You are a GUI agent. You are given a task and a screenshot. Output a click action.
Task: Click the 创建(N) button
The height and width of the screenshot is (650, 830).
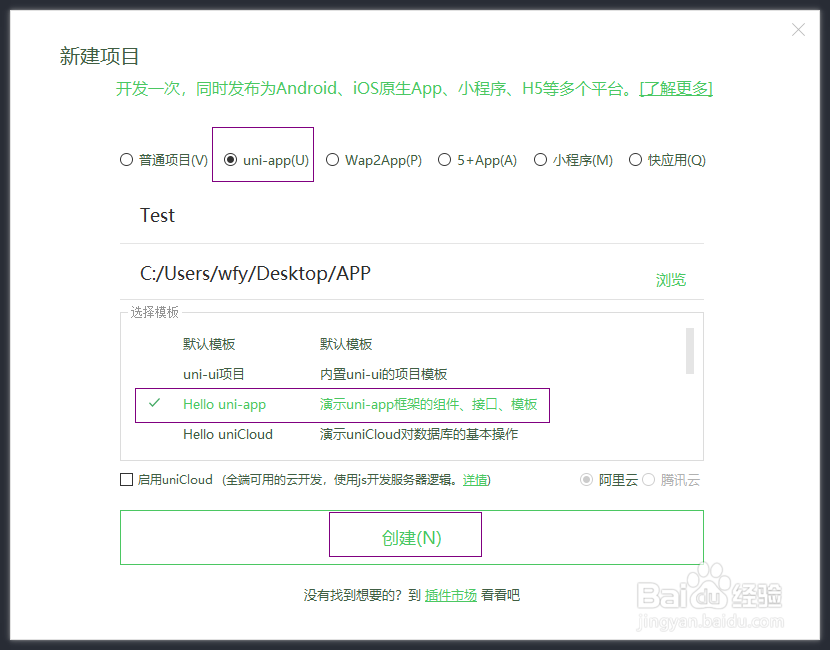(412, 538)
